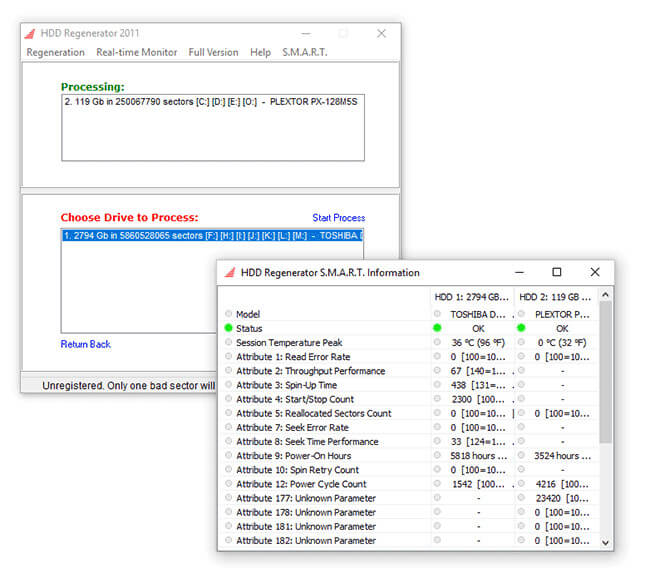Minimize the HDD Regenerator 2011 window
The height and width of the screenshot is (588, 650).
tap(306, 34)
